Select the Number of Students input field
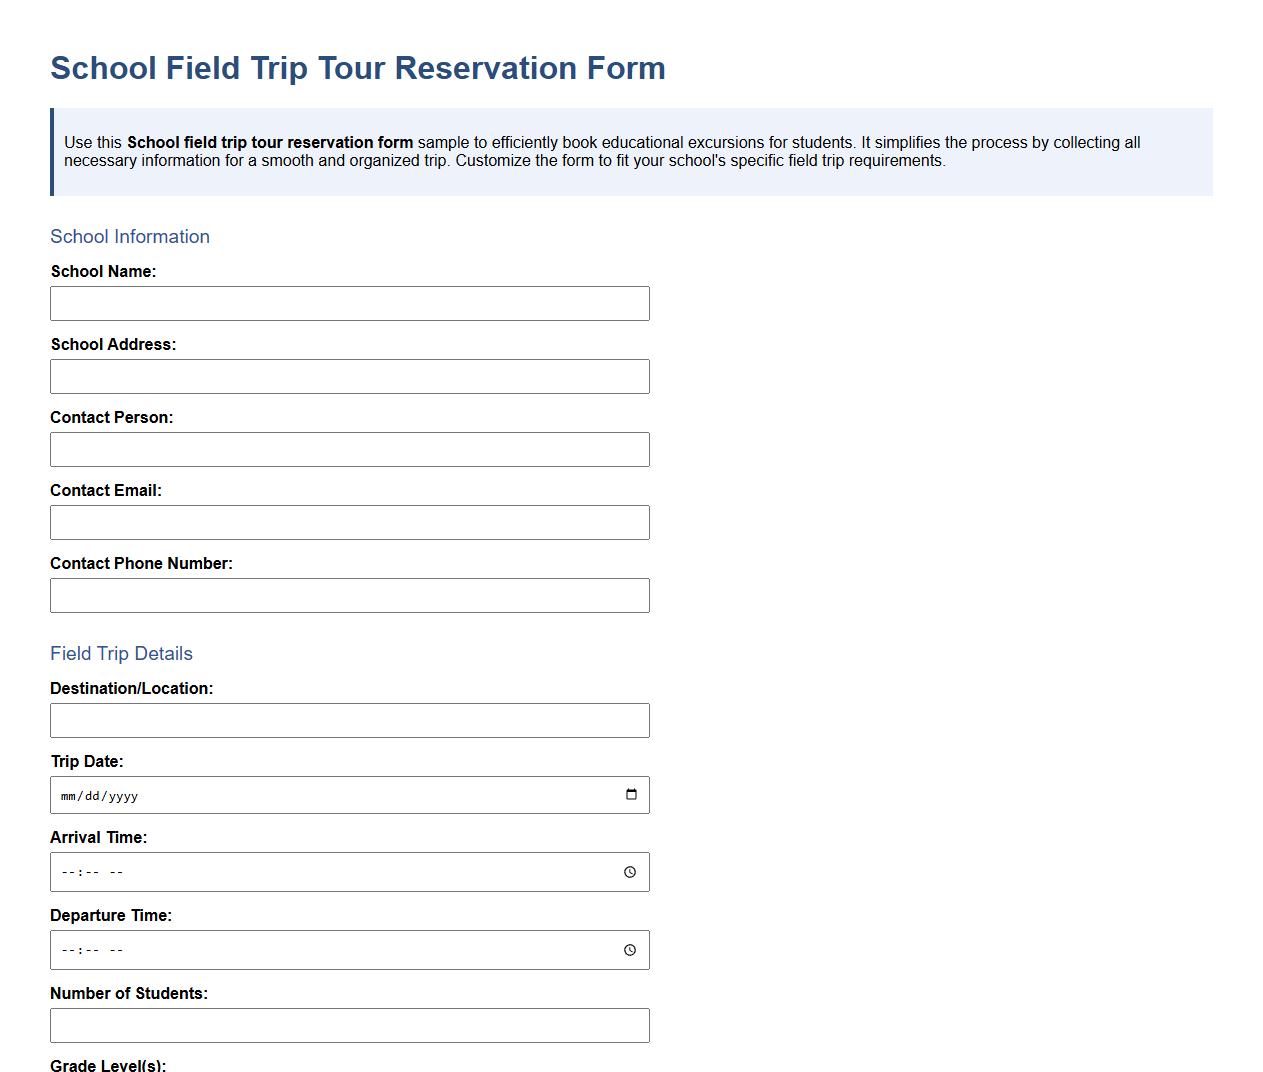 [x=349, y=1025]
